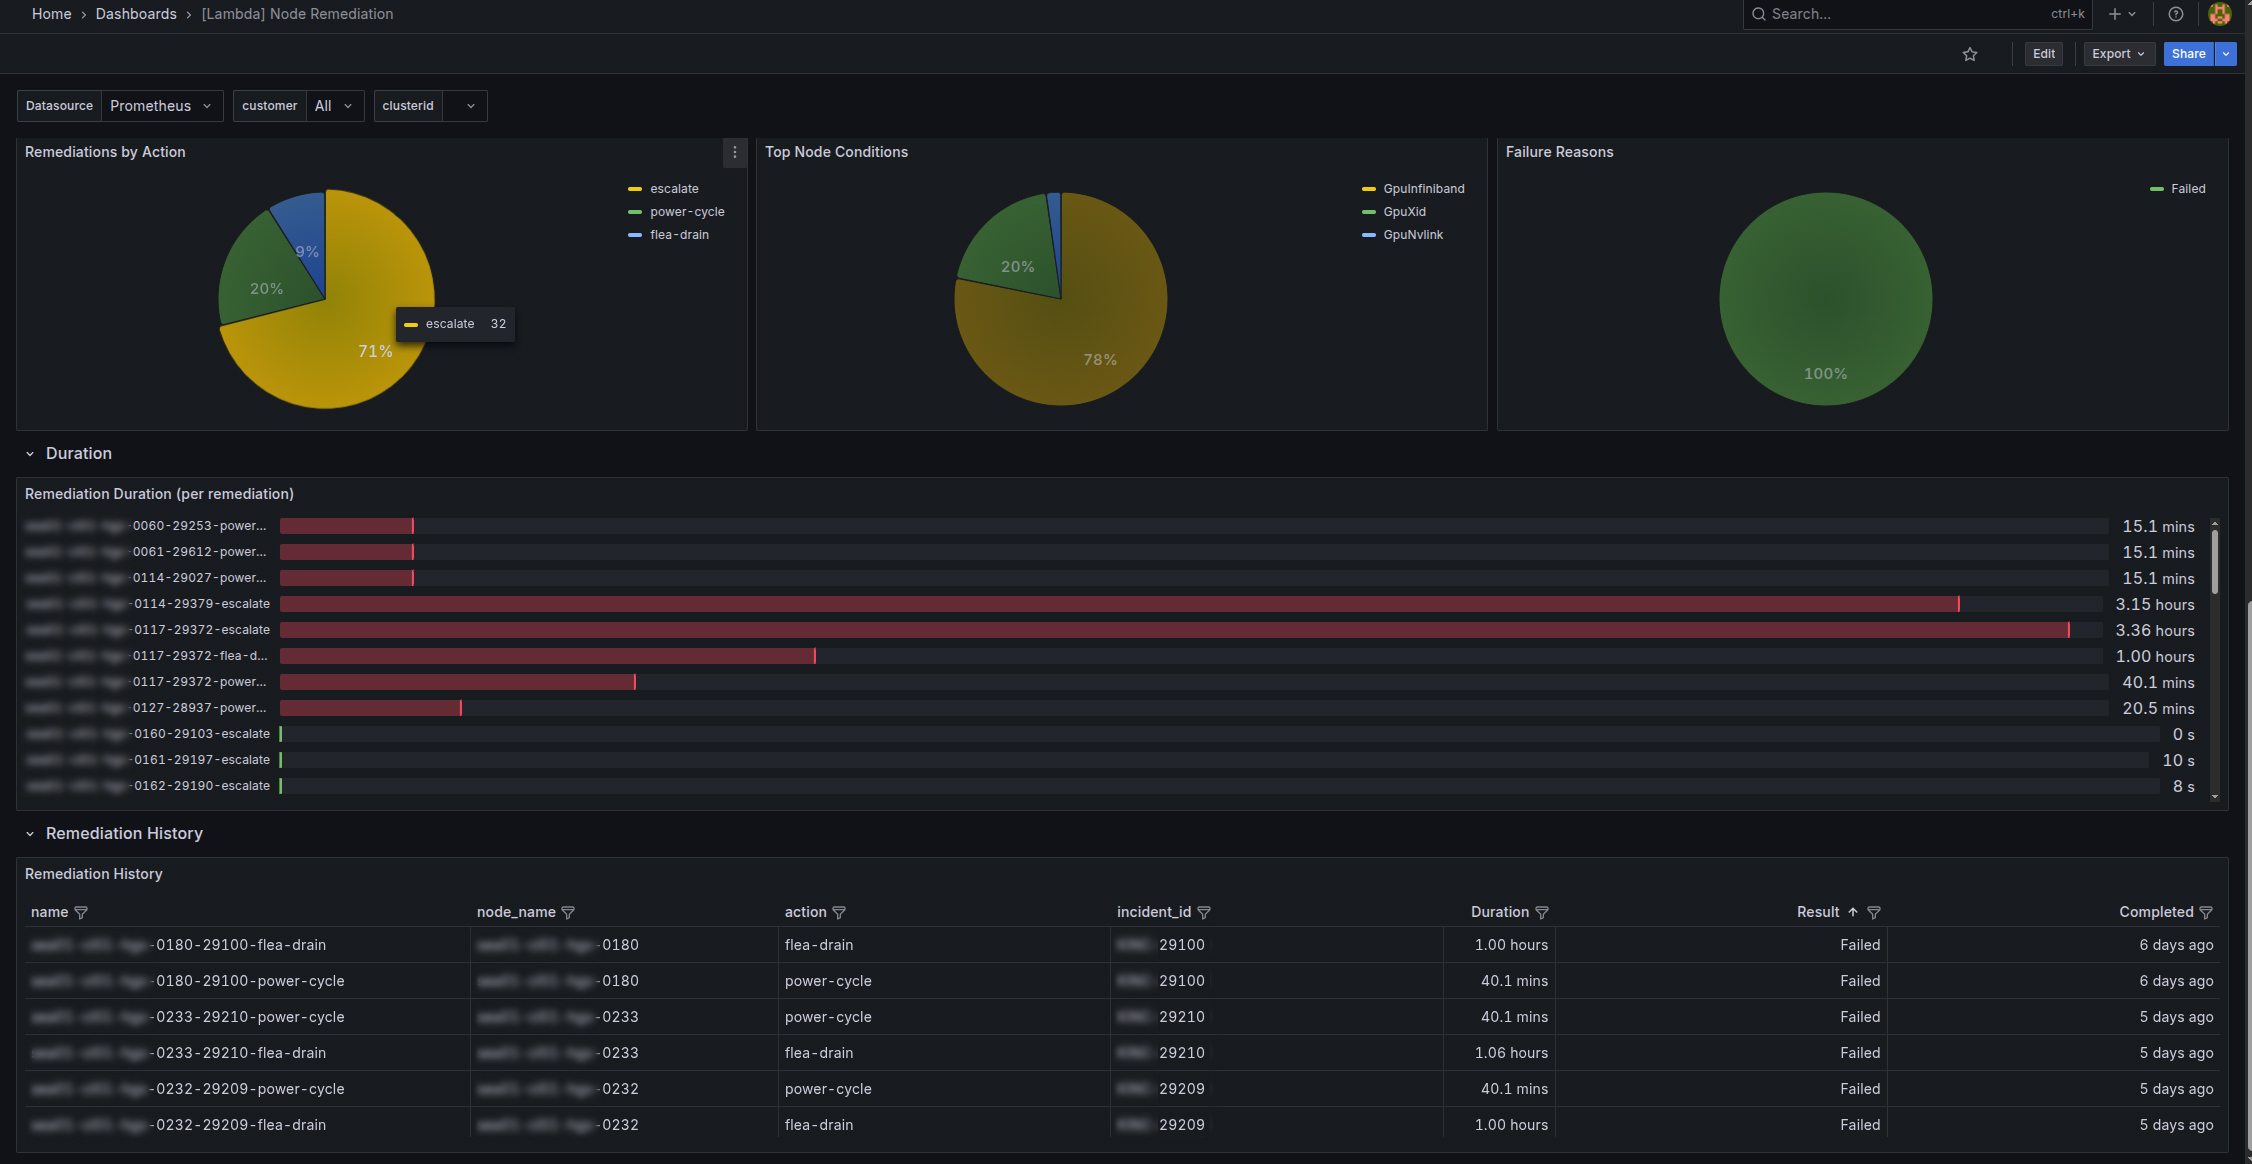Image resolution: width=2252 pixels, height=1164 pixels.
Task: Open filter for action column
Action: tap(839, 912)
